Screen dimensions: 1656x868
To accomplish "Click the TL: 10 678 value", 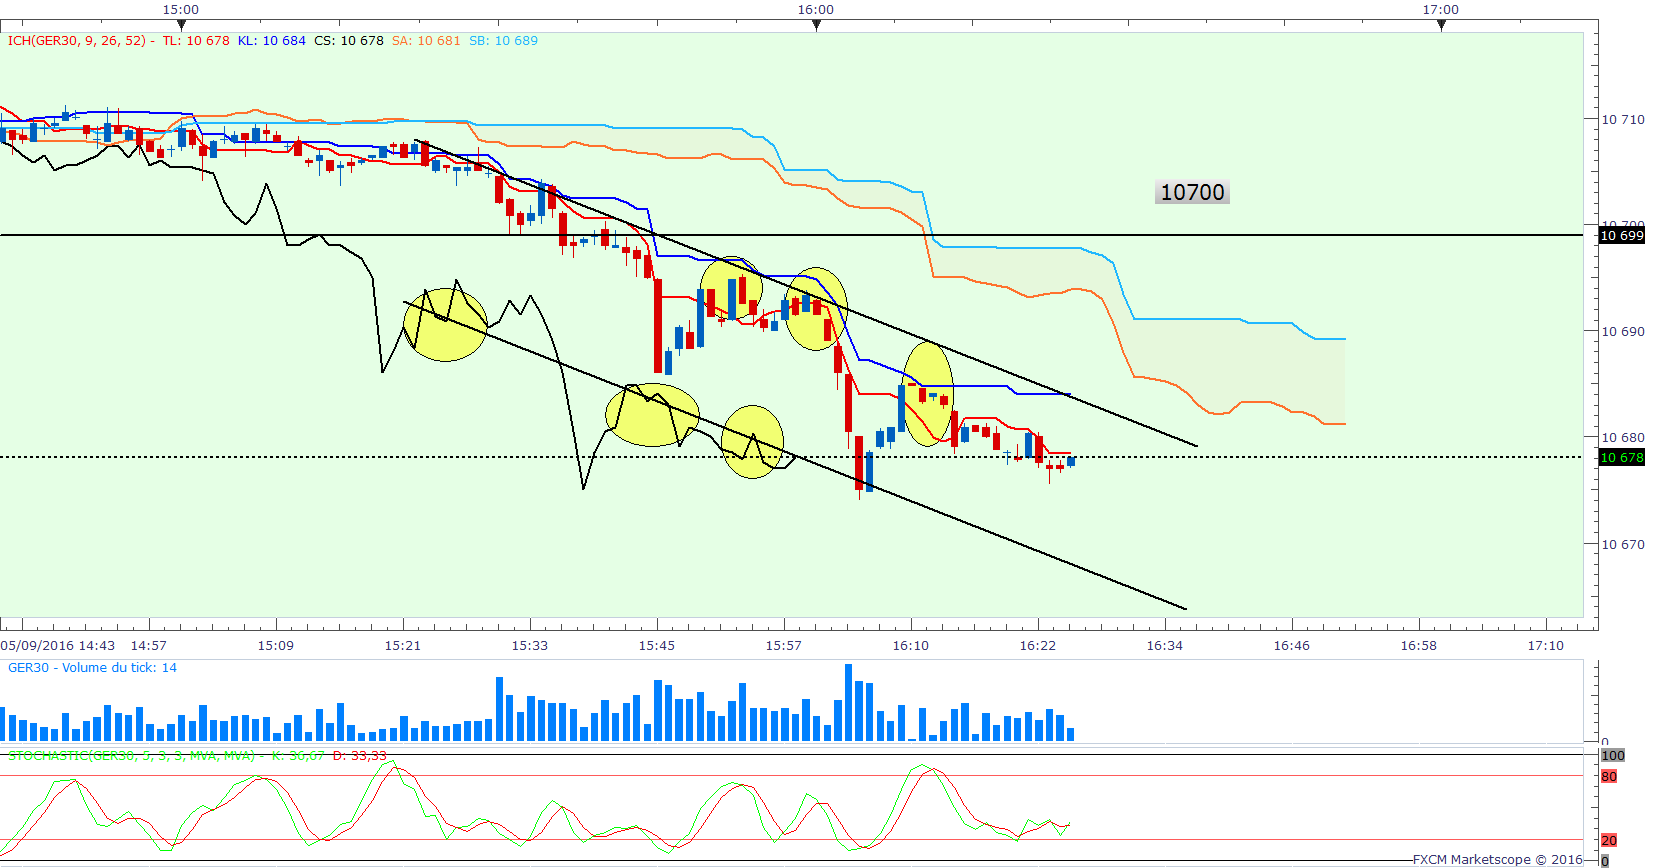I will (x=196, y=41).
